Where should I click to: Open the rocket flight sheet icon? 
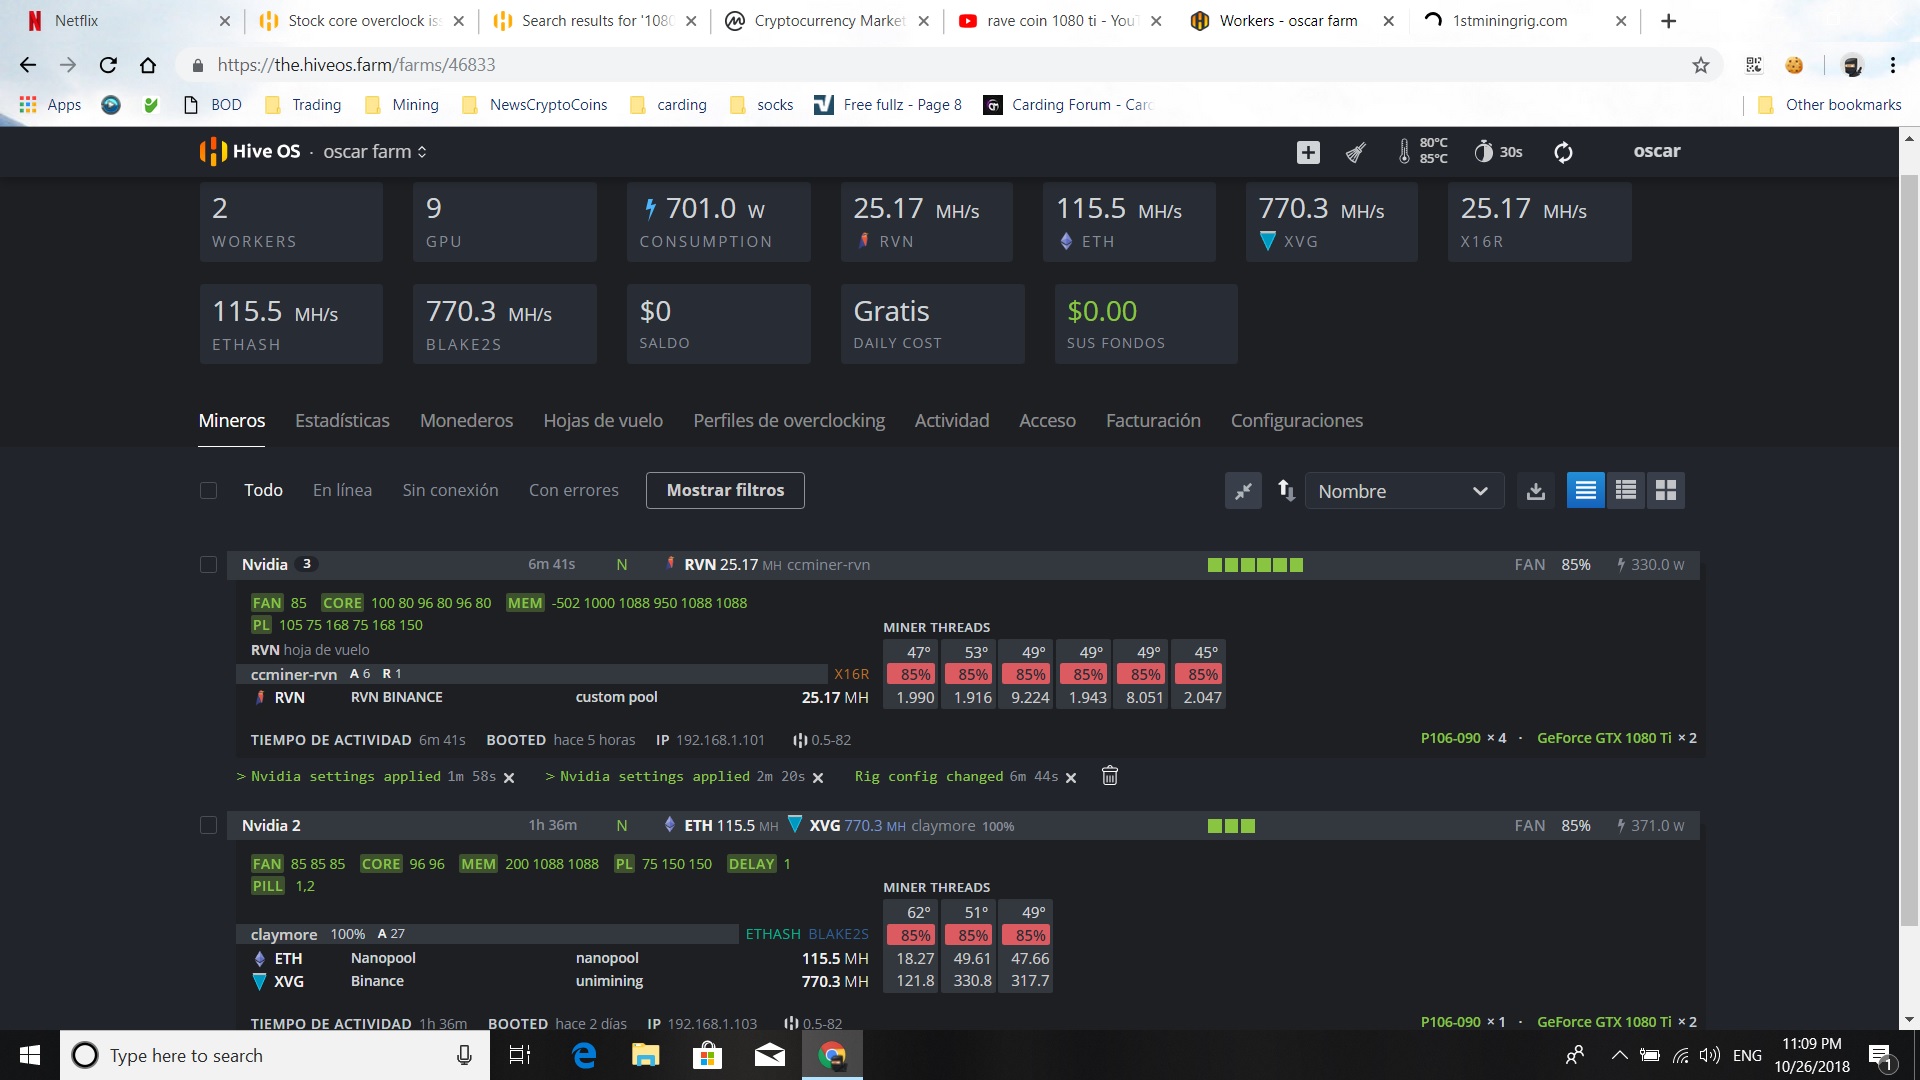[x=1356, y=152]
